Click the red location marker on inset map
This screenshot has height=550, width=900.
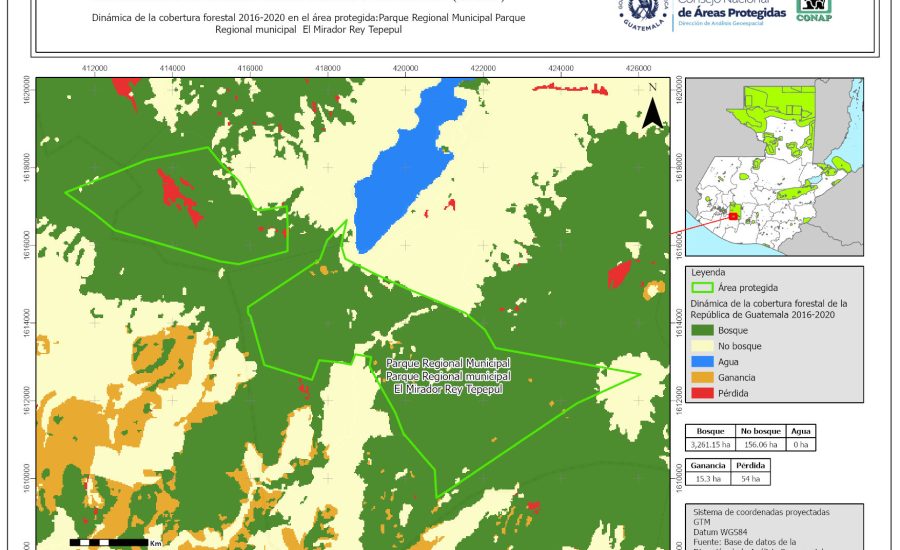pyautogui.click(x=732, y=215)
